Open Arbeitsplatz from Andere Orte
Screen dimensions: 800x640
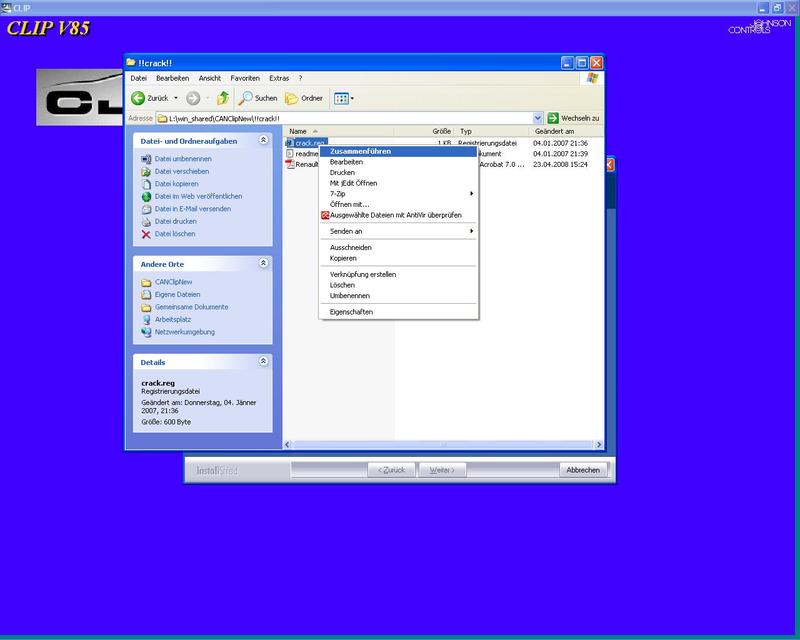click(x=171, y=320)
